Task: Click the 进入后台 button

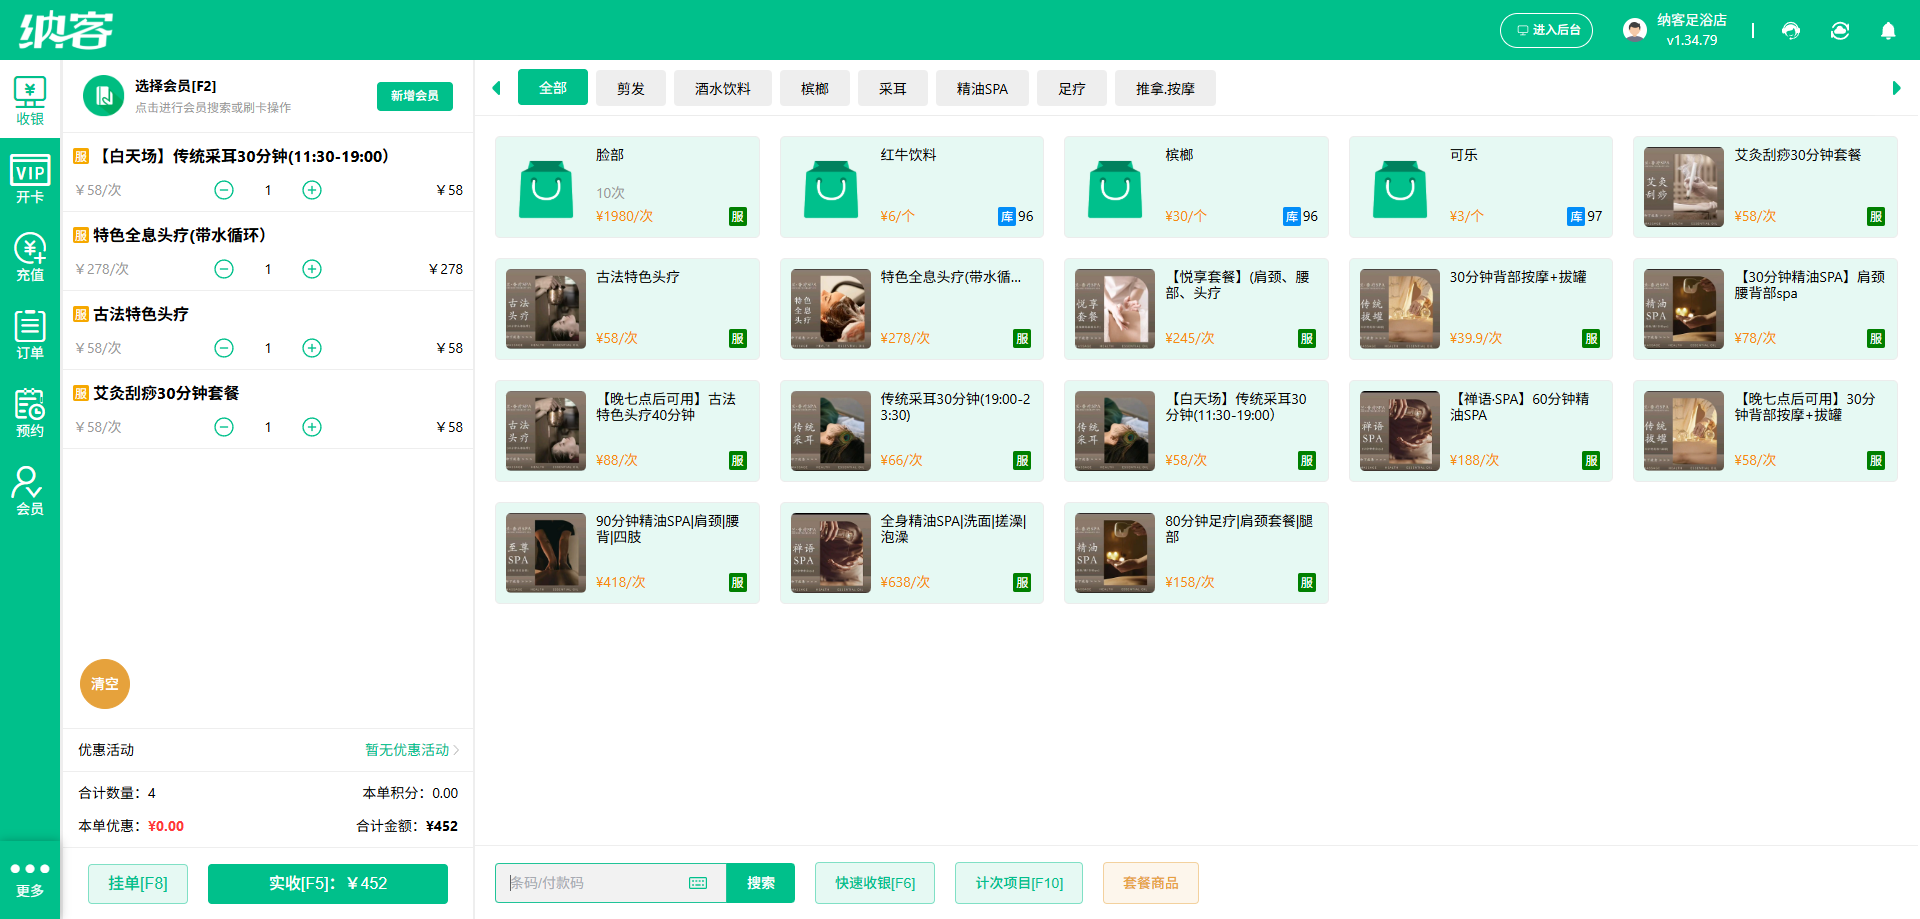Action: click(1546, 30)
